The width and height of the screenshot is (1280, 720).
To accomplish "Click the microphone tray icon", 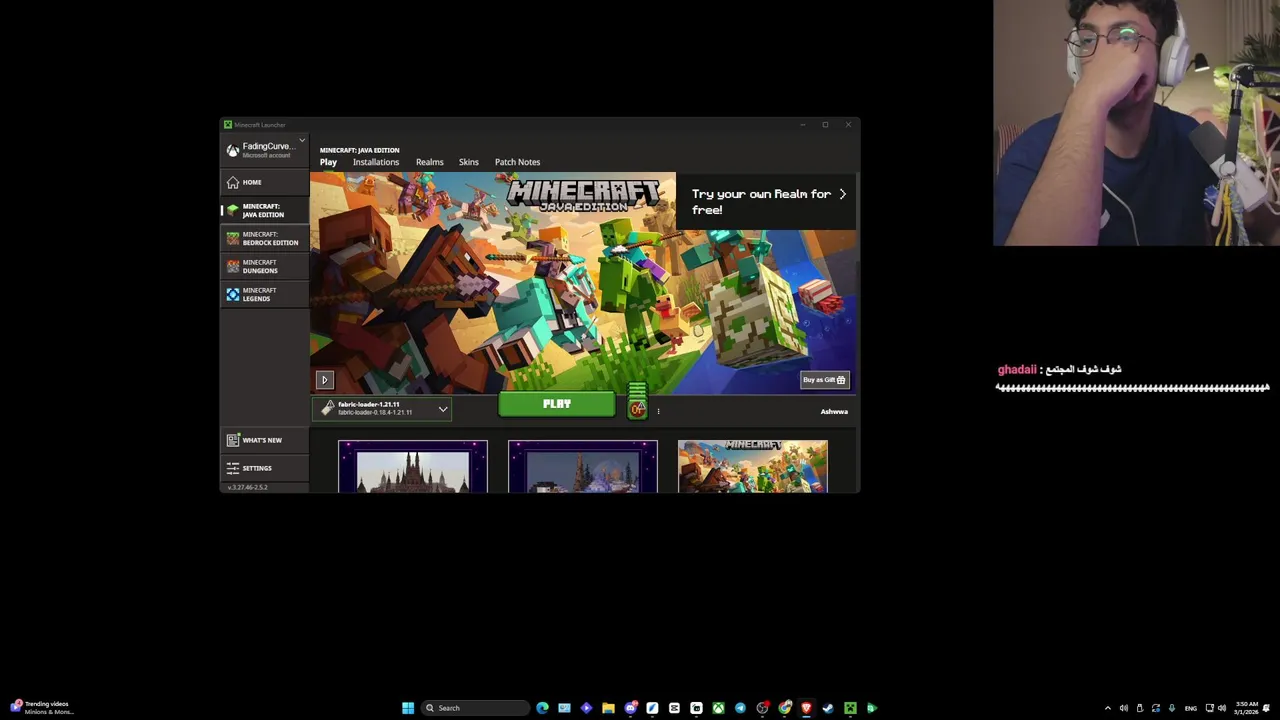I will pyautogui.click(x=1172, y=708).
